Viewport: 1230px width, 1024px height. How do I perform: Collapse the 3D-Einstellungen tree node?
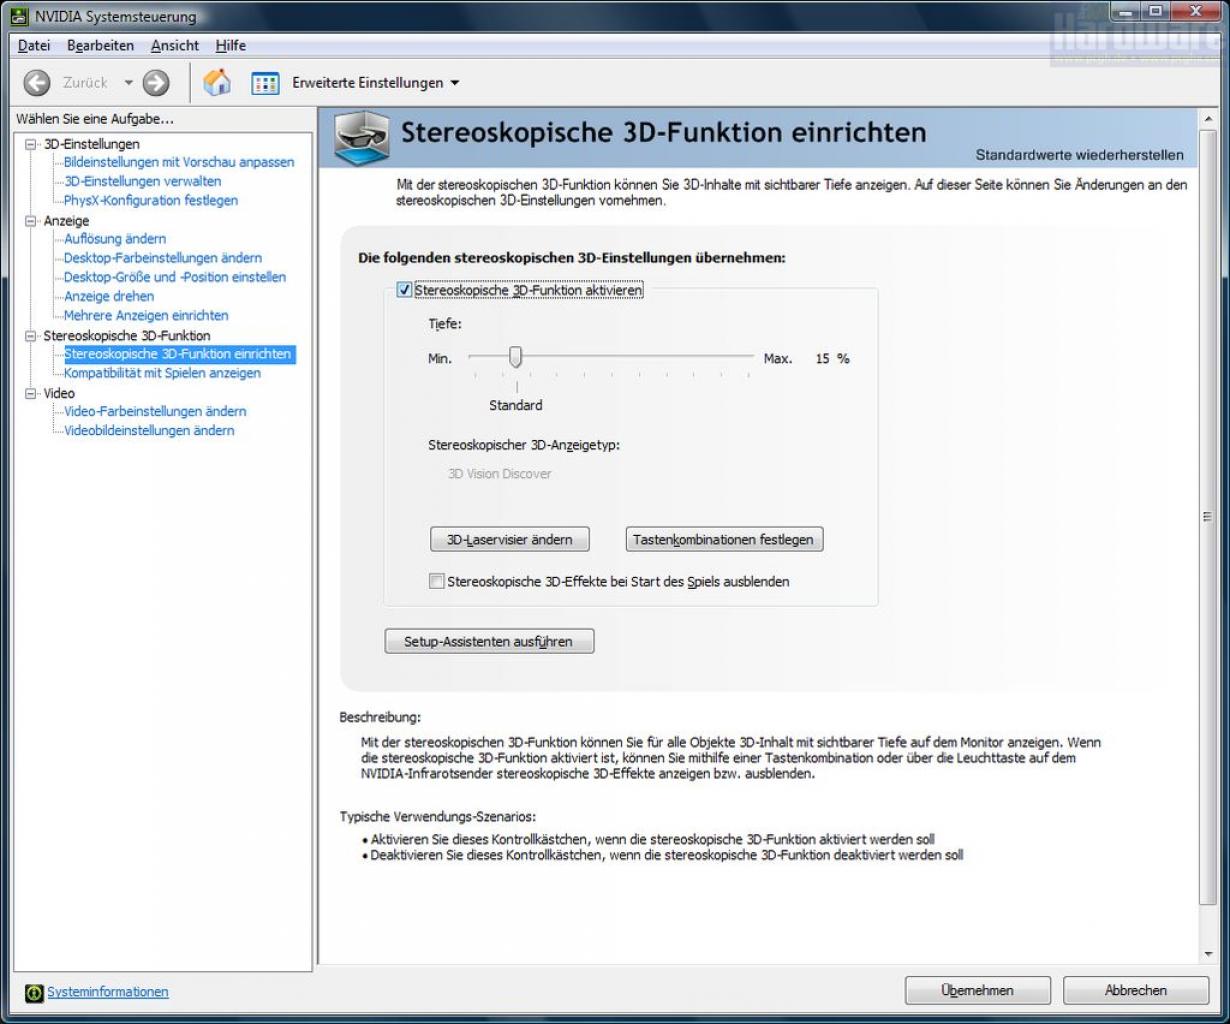(x=31, y=144)
